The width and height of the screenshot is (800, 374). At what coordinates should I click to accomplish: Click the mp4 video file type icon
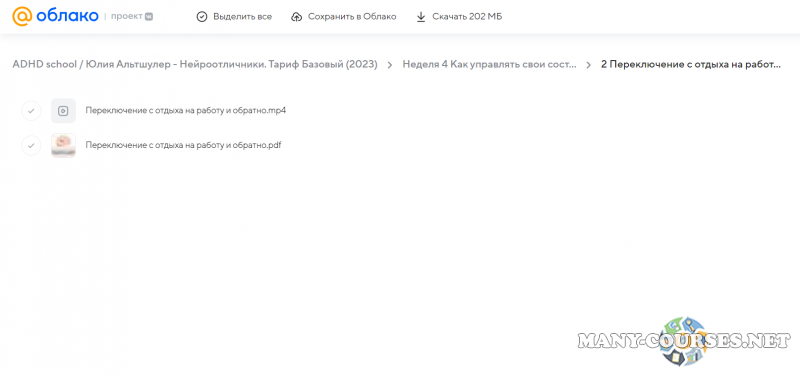coord(63,111)
